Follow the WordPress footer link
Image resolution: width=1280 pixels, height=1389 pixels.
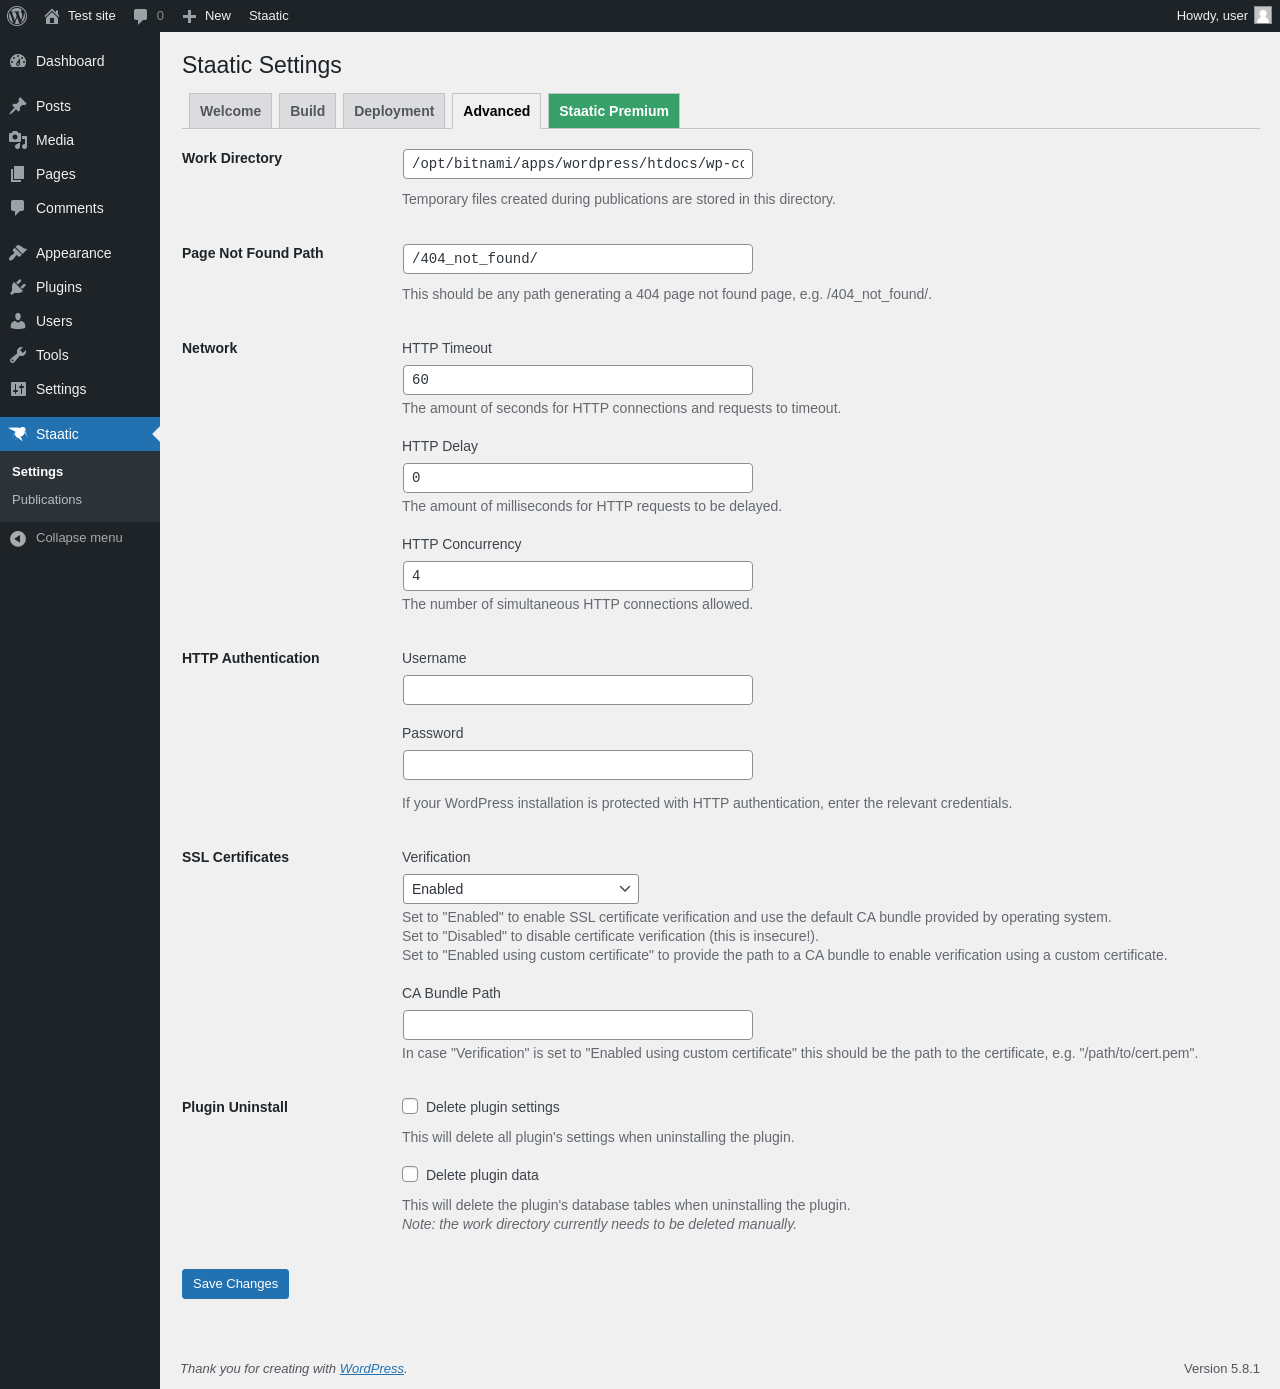372,1369
